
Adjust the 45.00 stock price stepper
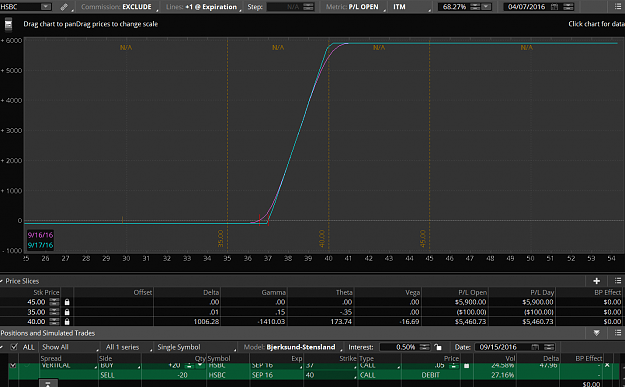[54, 302]
